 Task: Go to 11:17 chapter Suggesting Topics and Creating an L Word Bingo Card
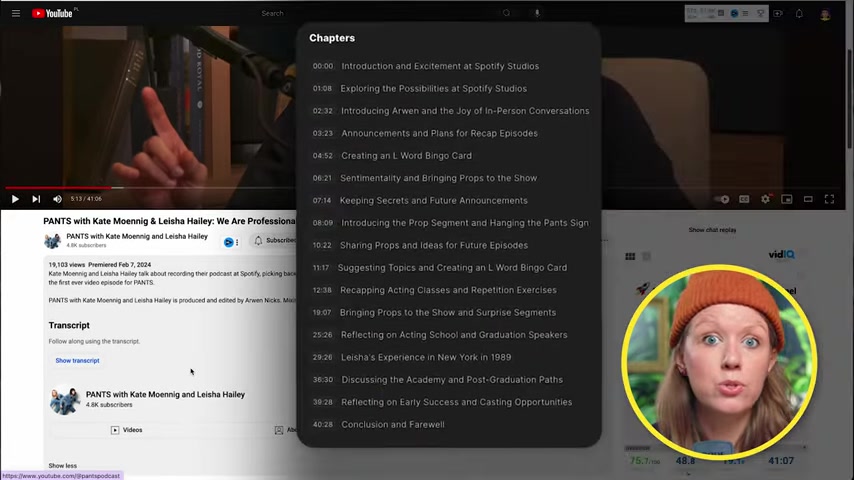452,268
